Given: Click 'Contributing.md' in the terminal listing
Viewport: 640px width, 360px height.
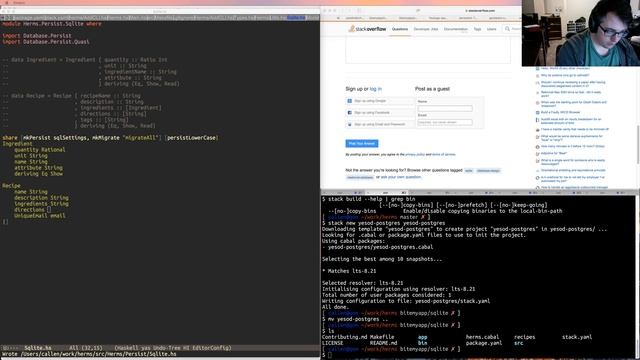Looking at the screenshot, I should (344, 337).
